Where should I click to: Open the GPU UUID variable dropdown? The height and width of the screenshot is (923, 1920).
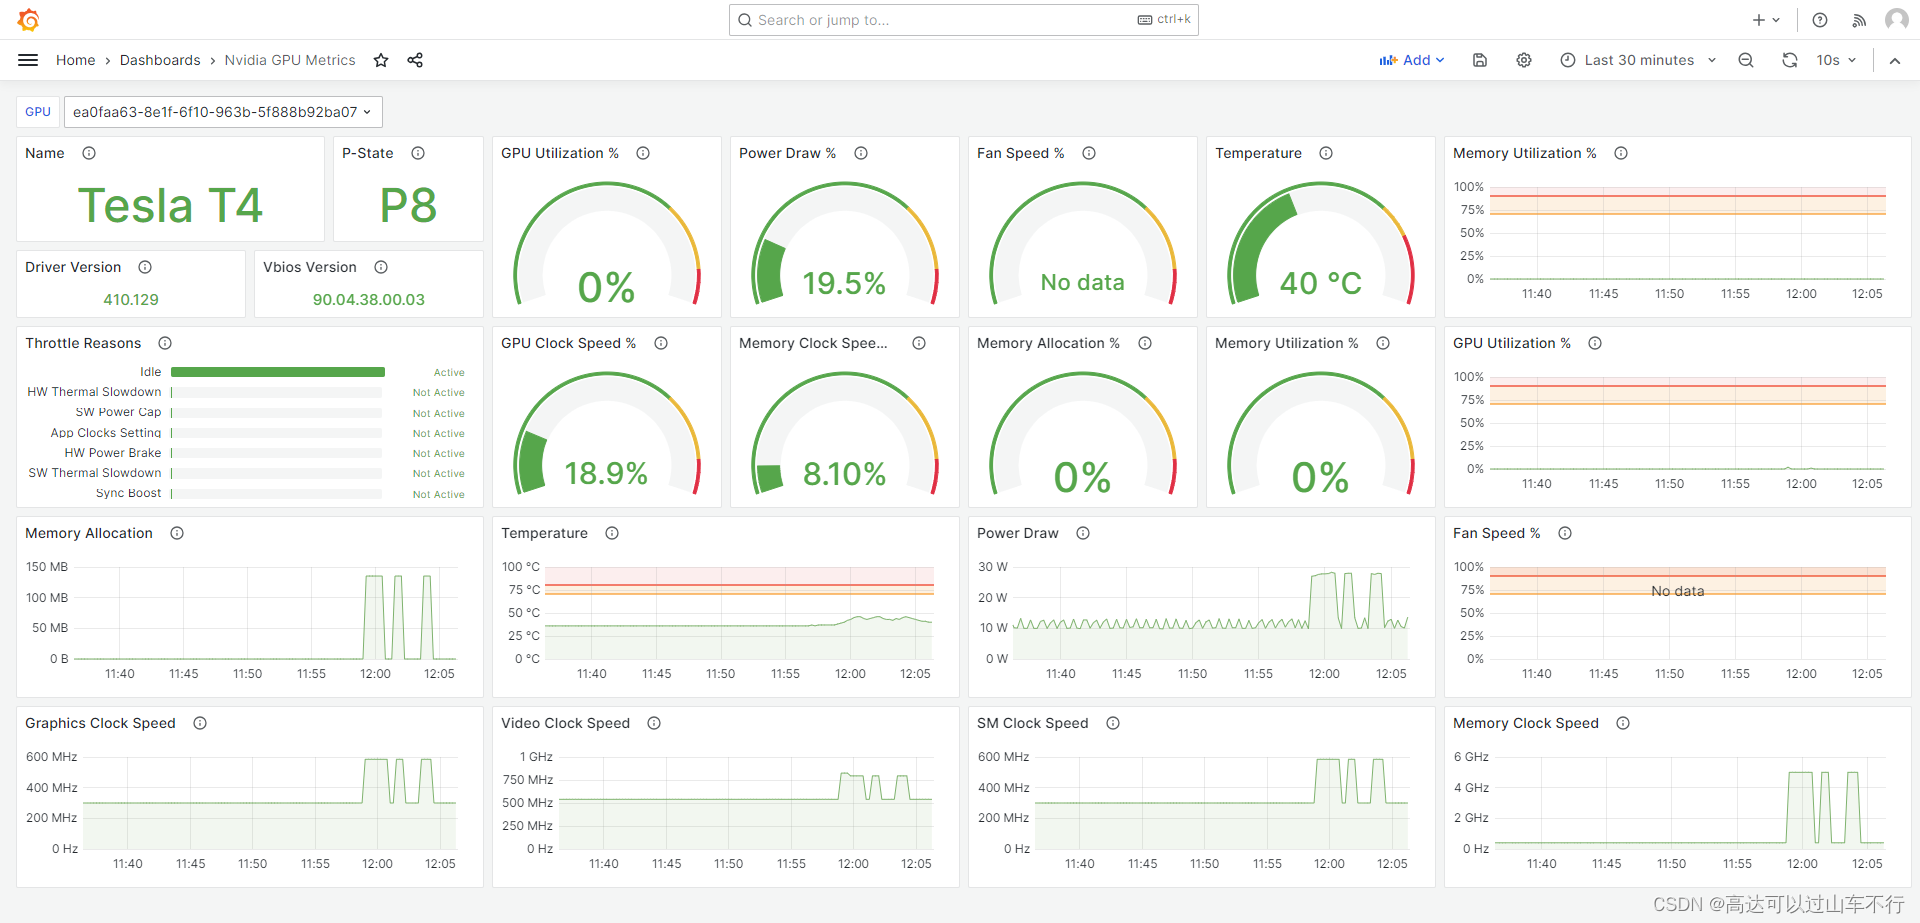(223, 112)
